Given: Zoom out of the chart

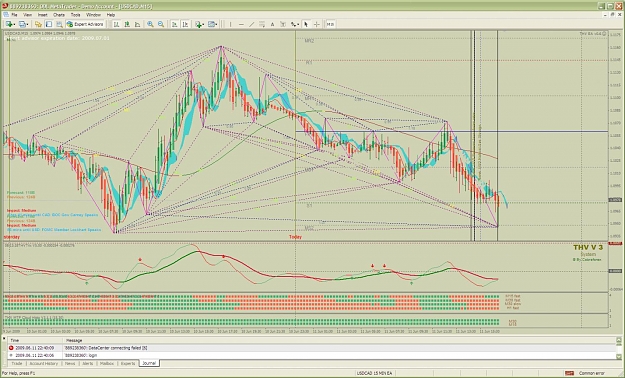Looking at the screenshot, I should click(161, 24).
